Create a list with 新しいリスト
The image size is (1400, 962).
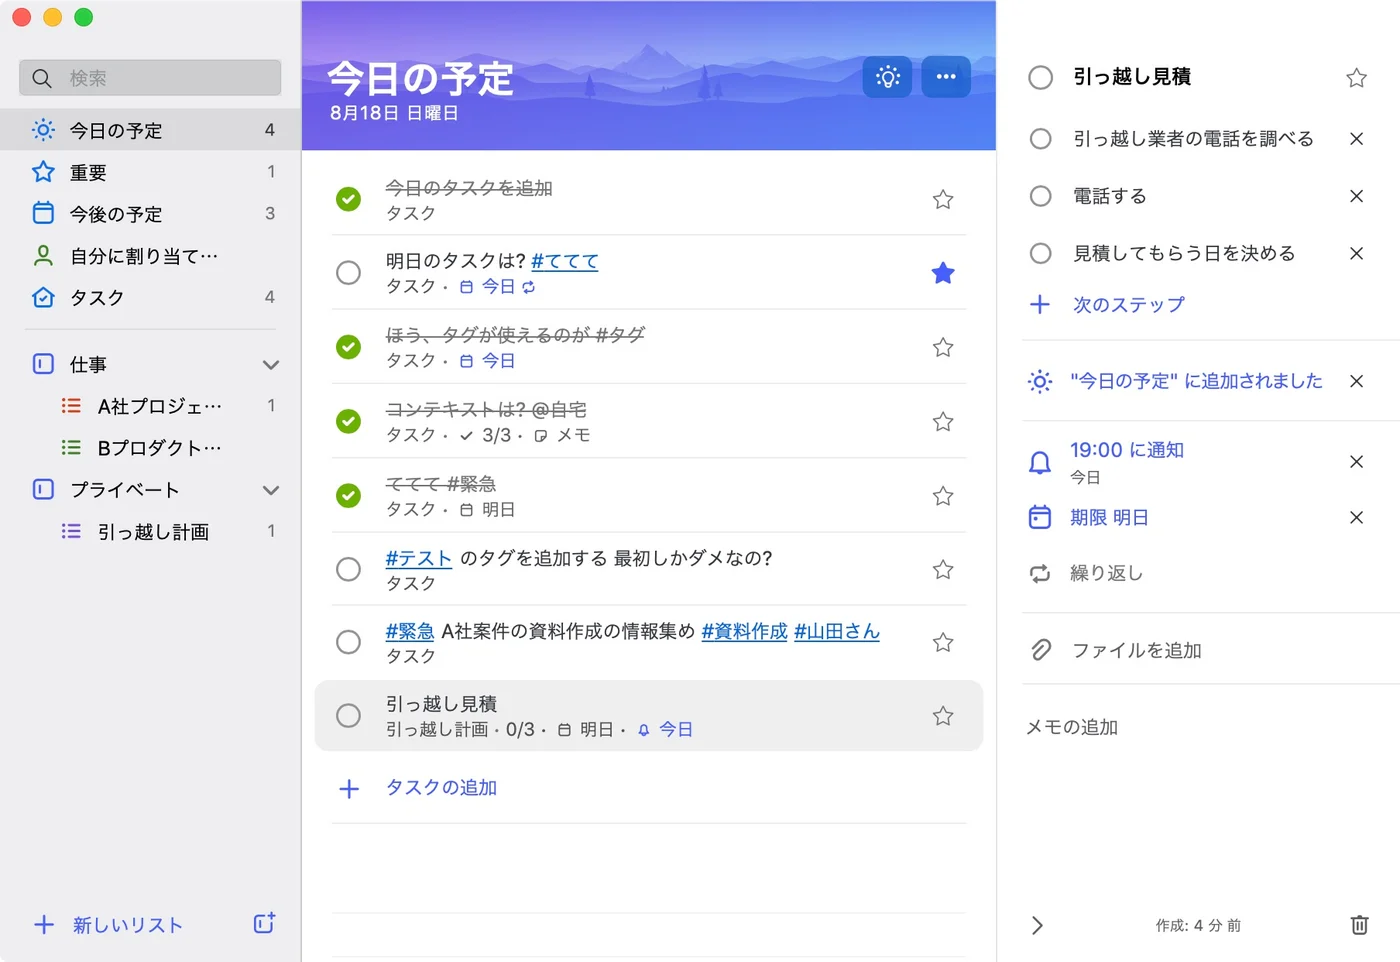pyautogui.click(x=128, y=925)
